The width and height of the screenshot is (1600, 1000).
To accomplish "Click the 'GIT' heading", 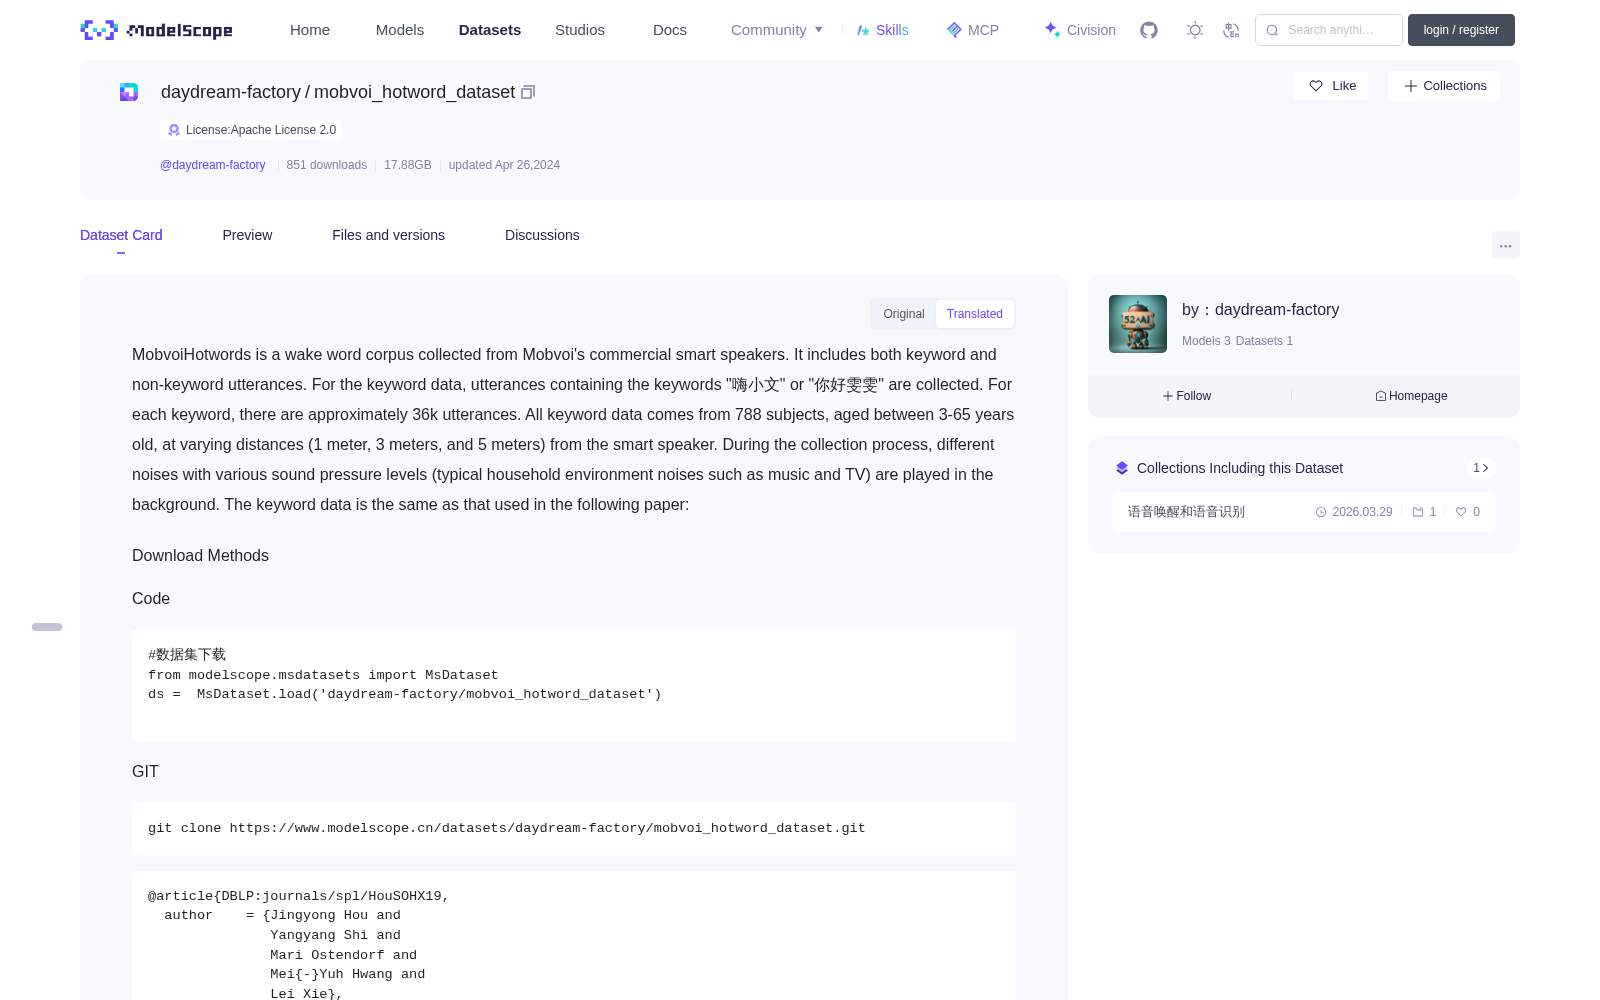I will click(x=145, y=772).
